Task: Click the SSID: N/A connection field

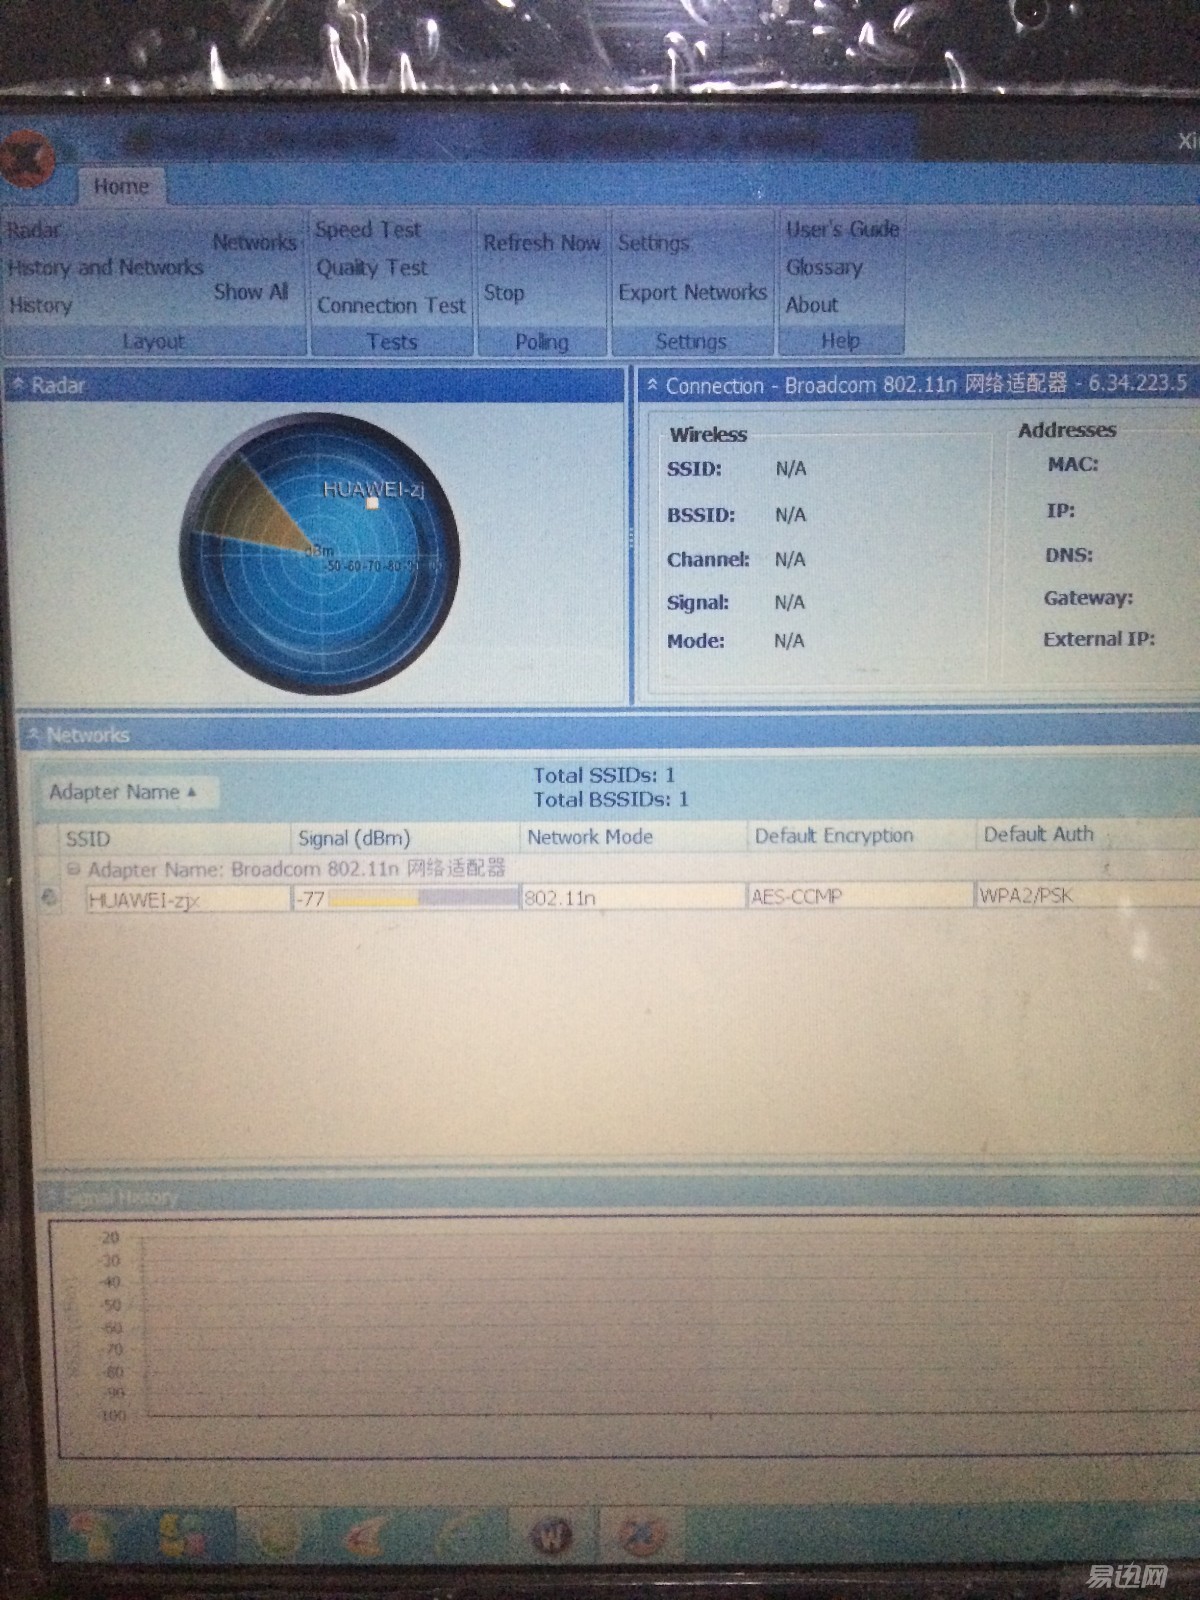Action: 736,469
